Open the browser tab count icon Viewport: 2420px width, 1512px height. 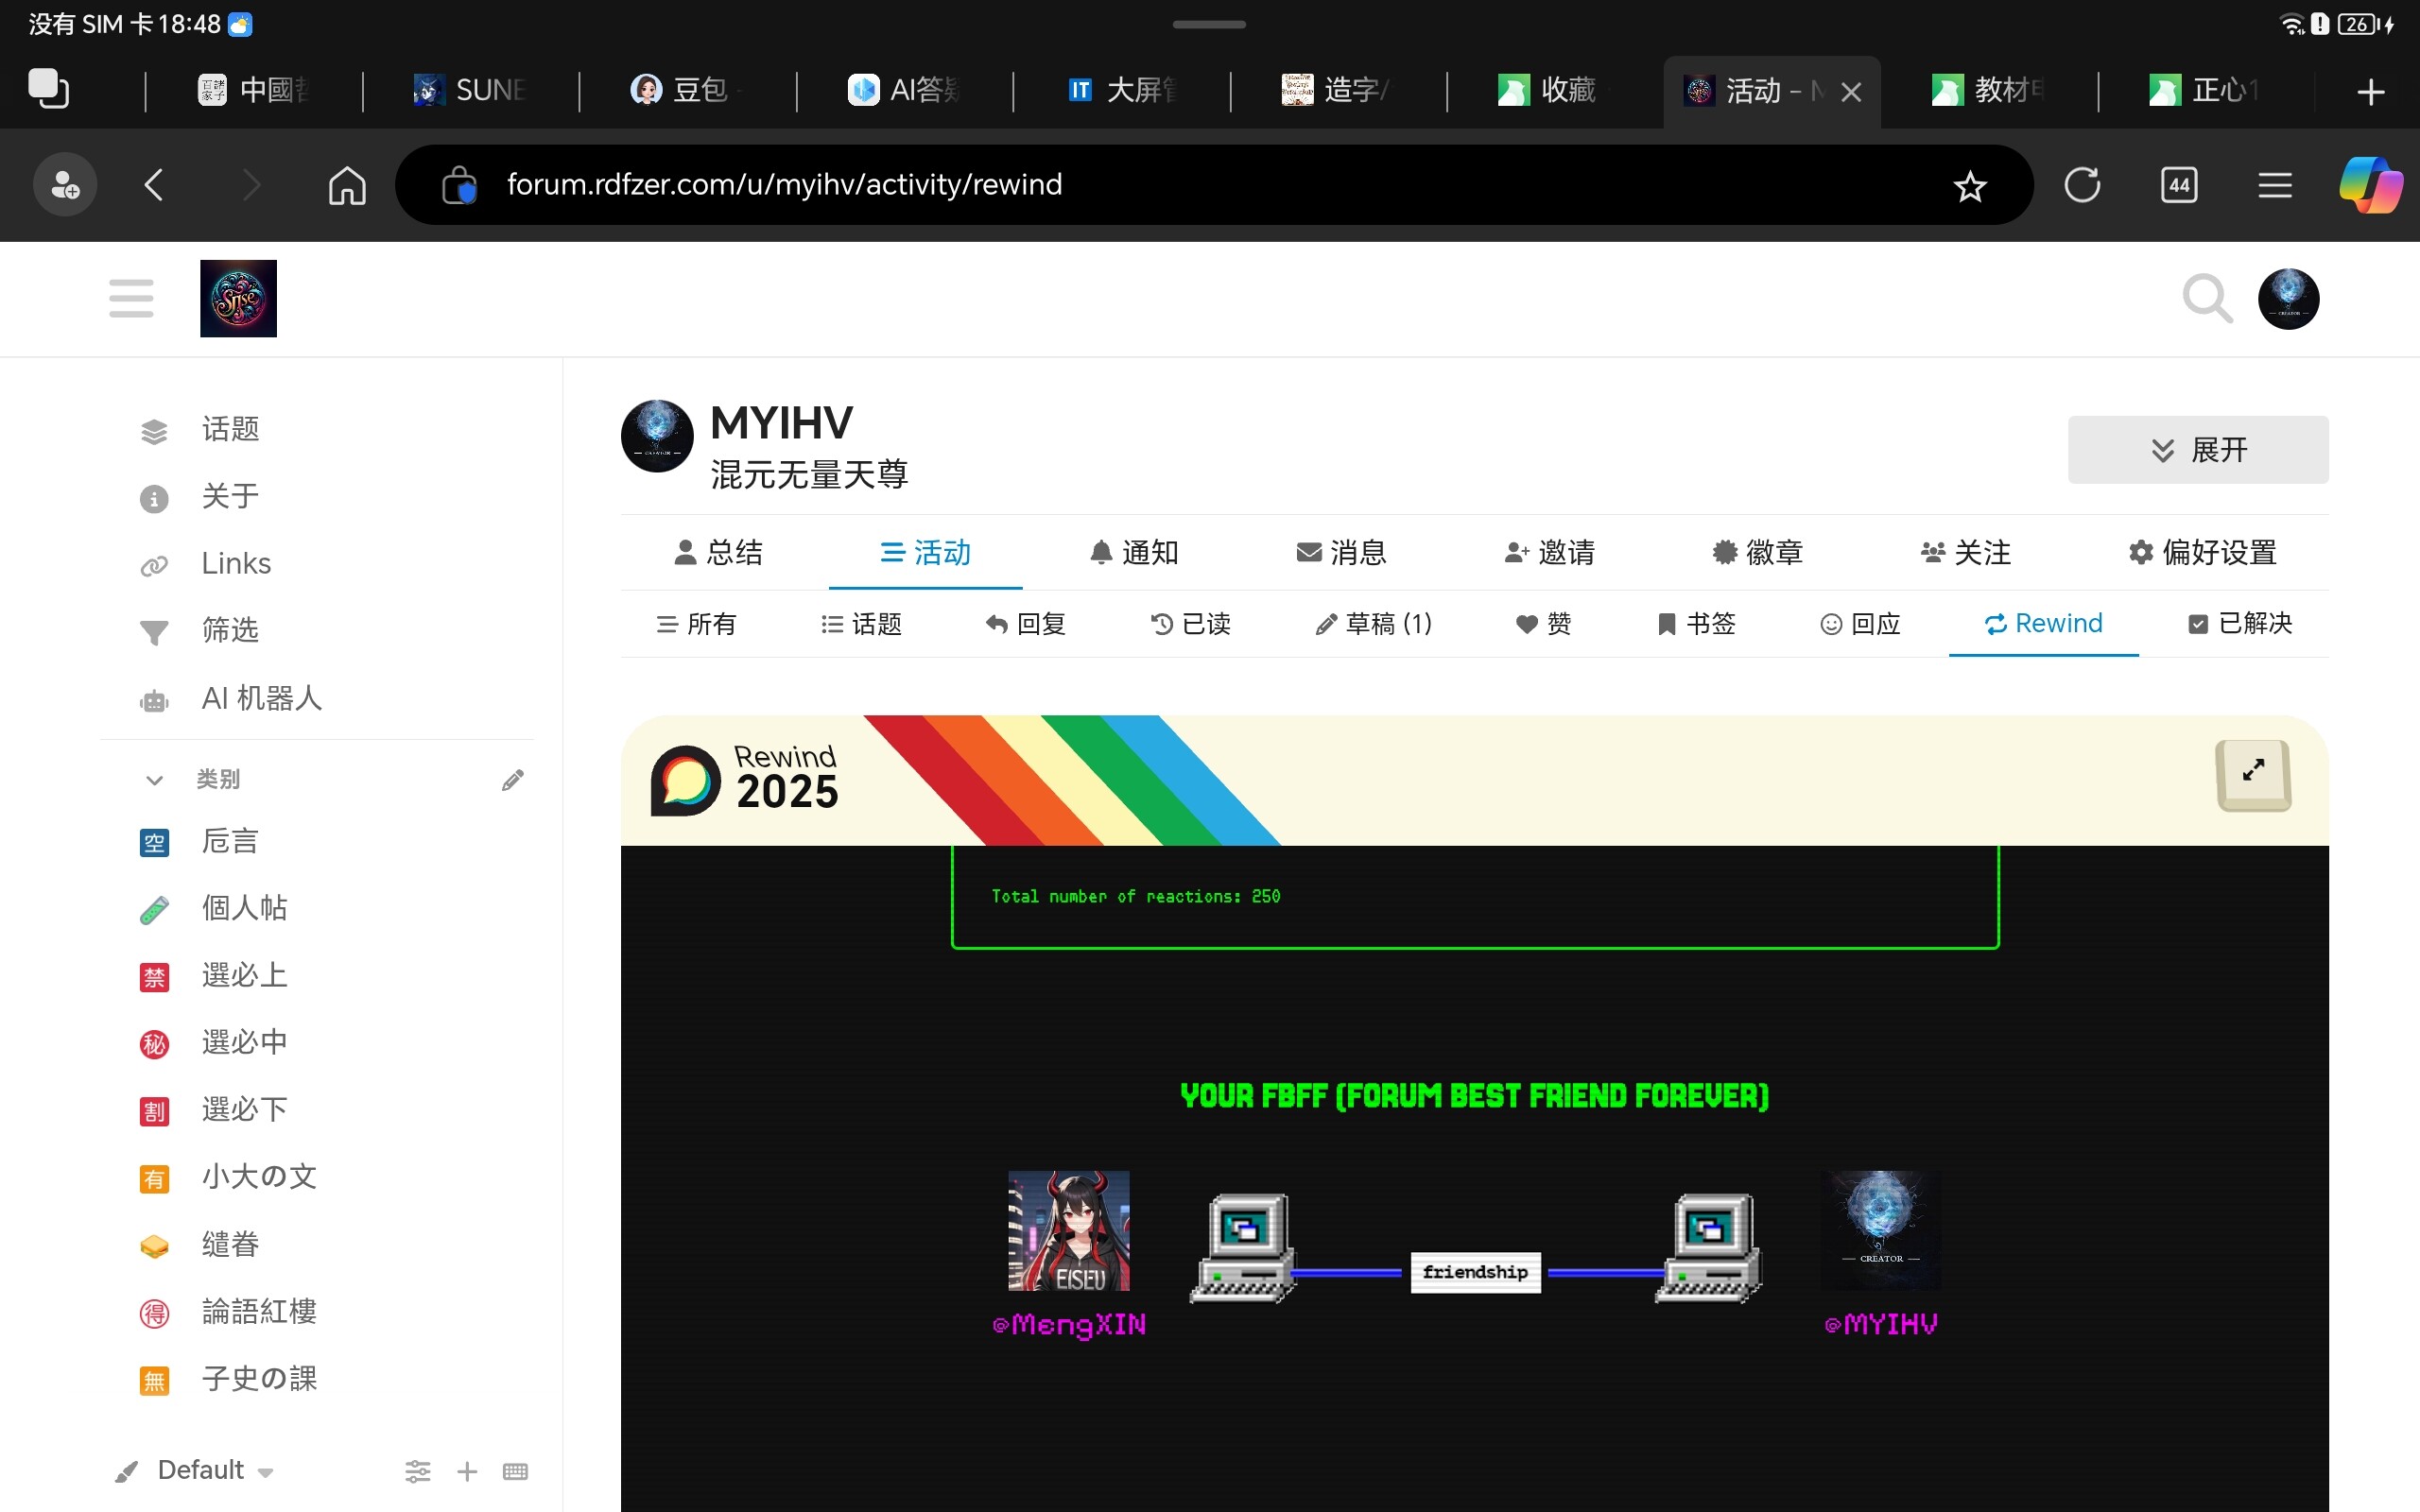2179,185
